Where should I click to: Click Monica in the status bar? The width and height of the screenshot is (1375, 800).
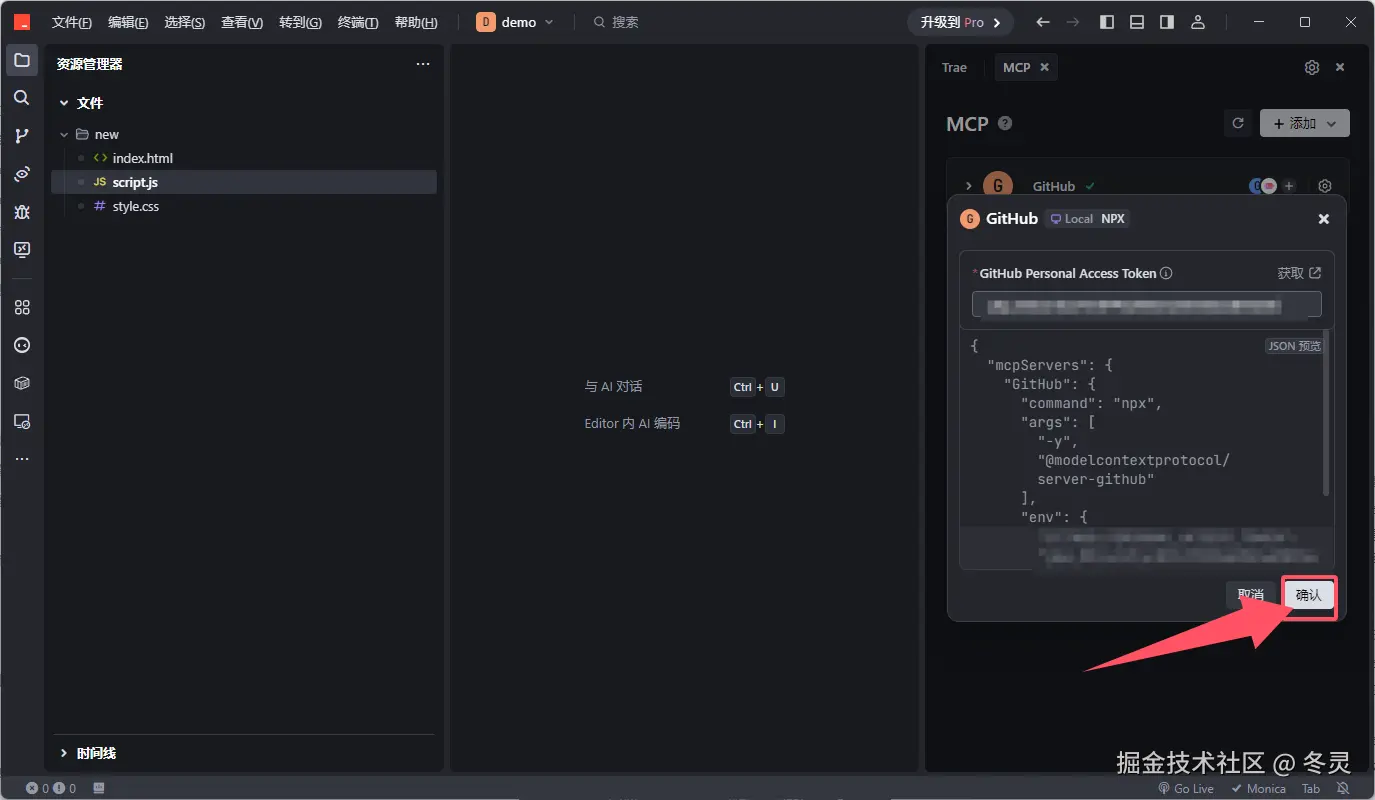click(x=1257, y=788)
